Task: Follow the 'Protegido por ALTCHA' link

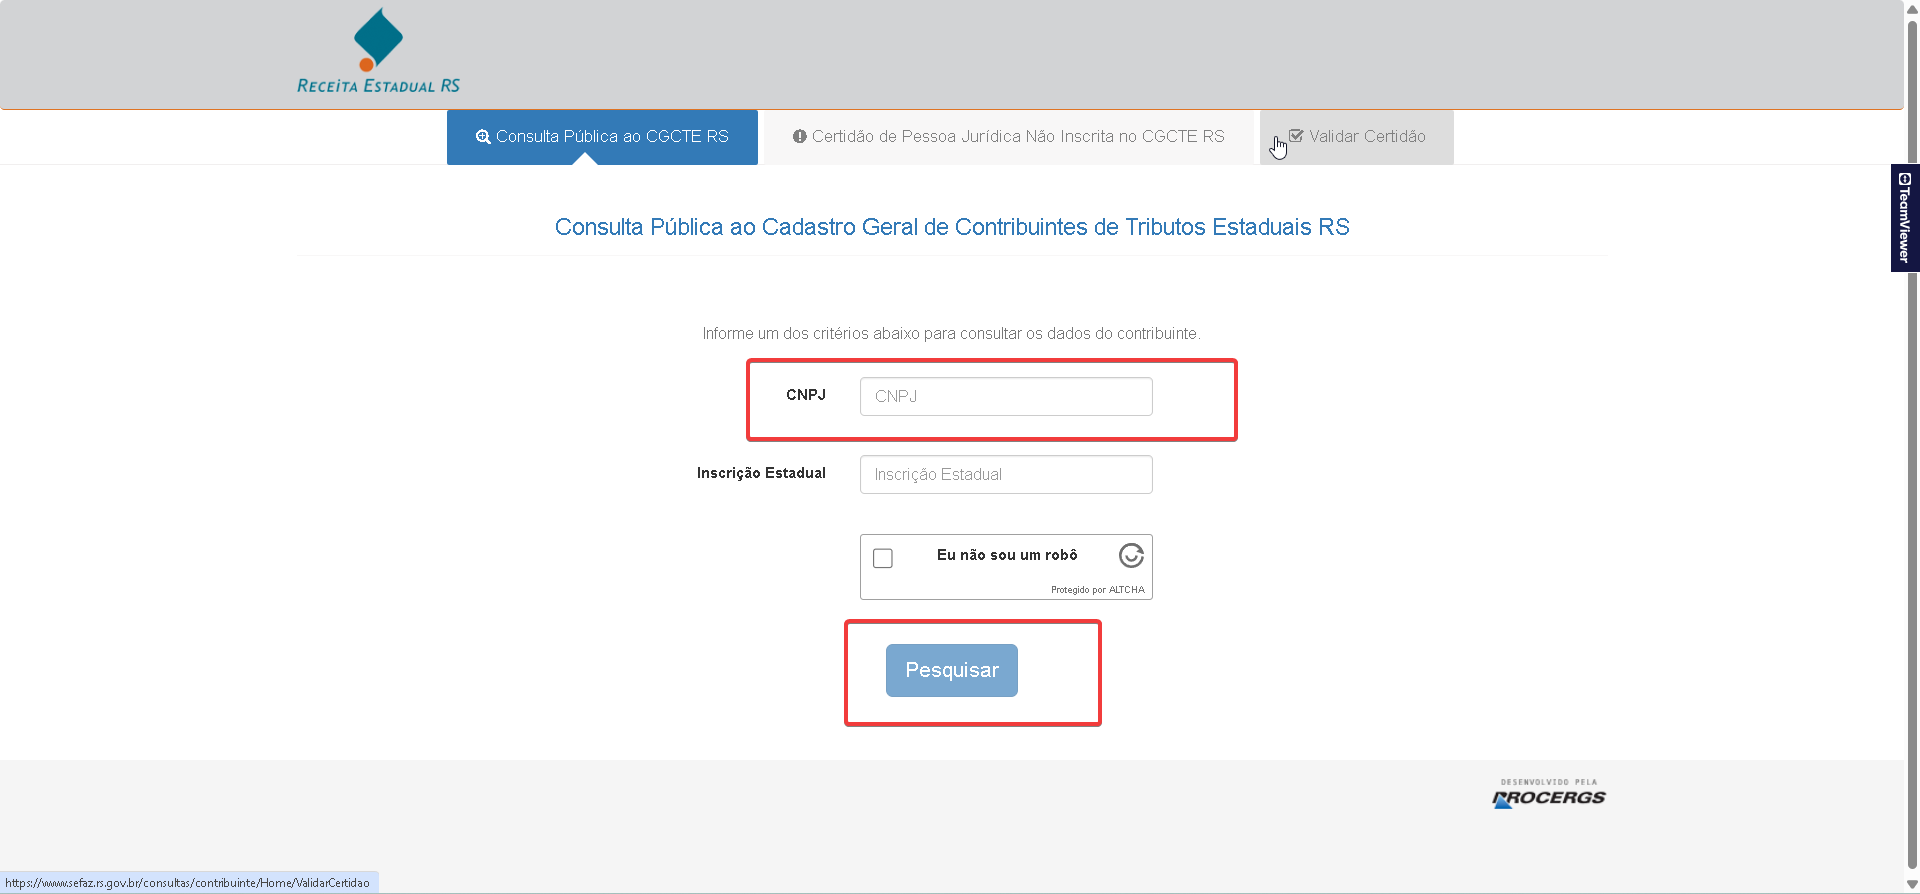Action: tap(1097, 590)
